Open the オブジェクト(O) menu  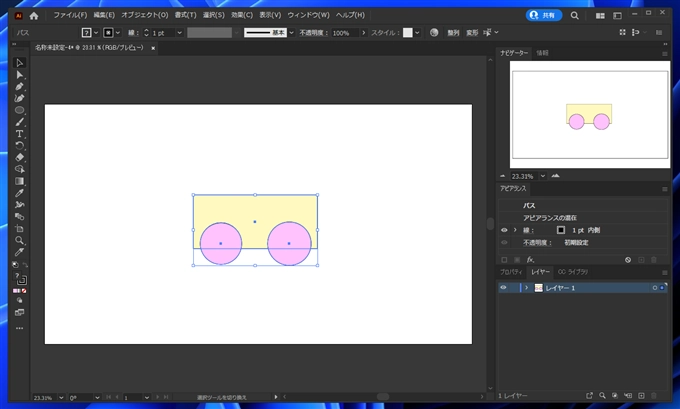click(x=144, y=15)
